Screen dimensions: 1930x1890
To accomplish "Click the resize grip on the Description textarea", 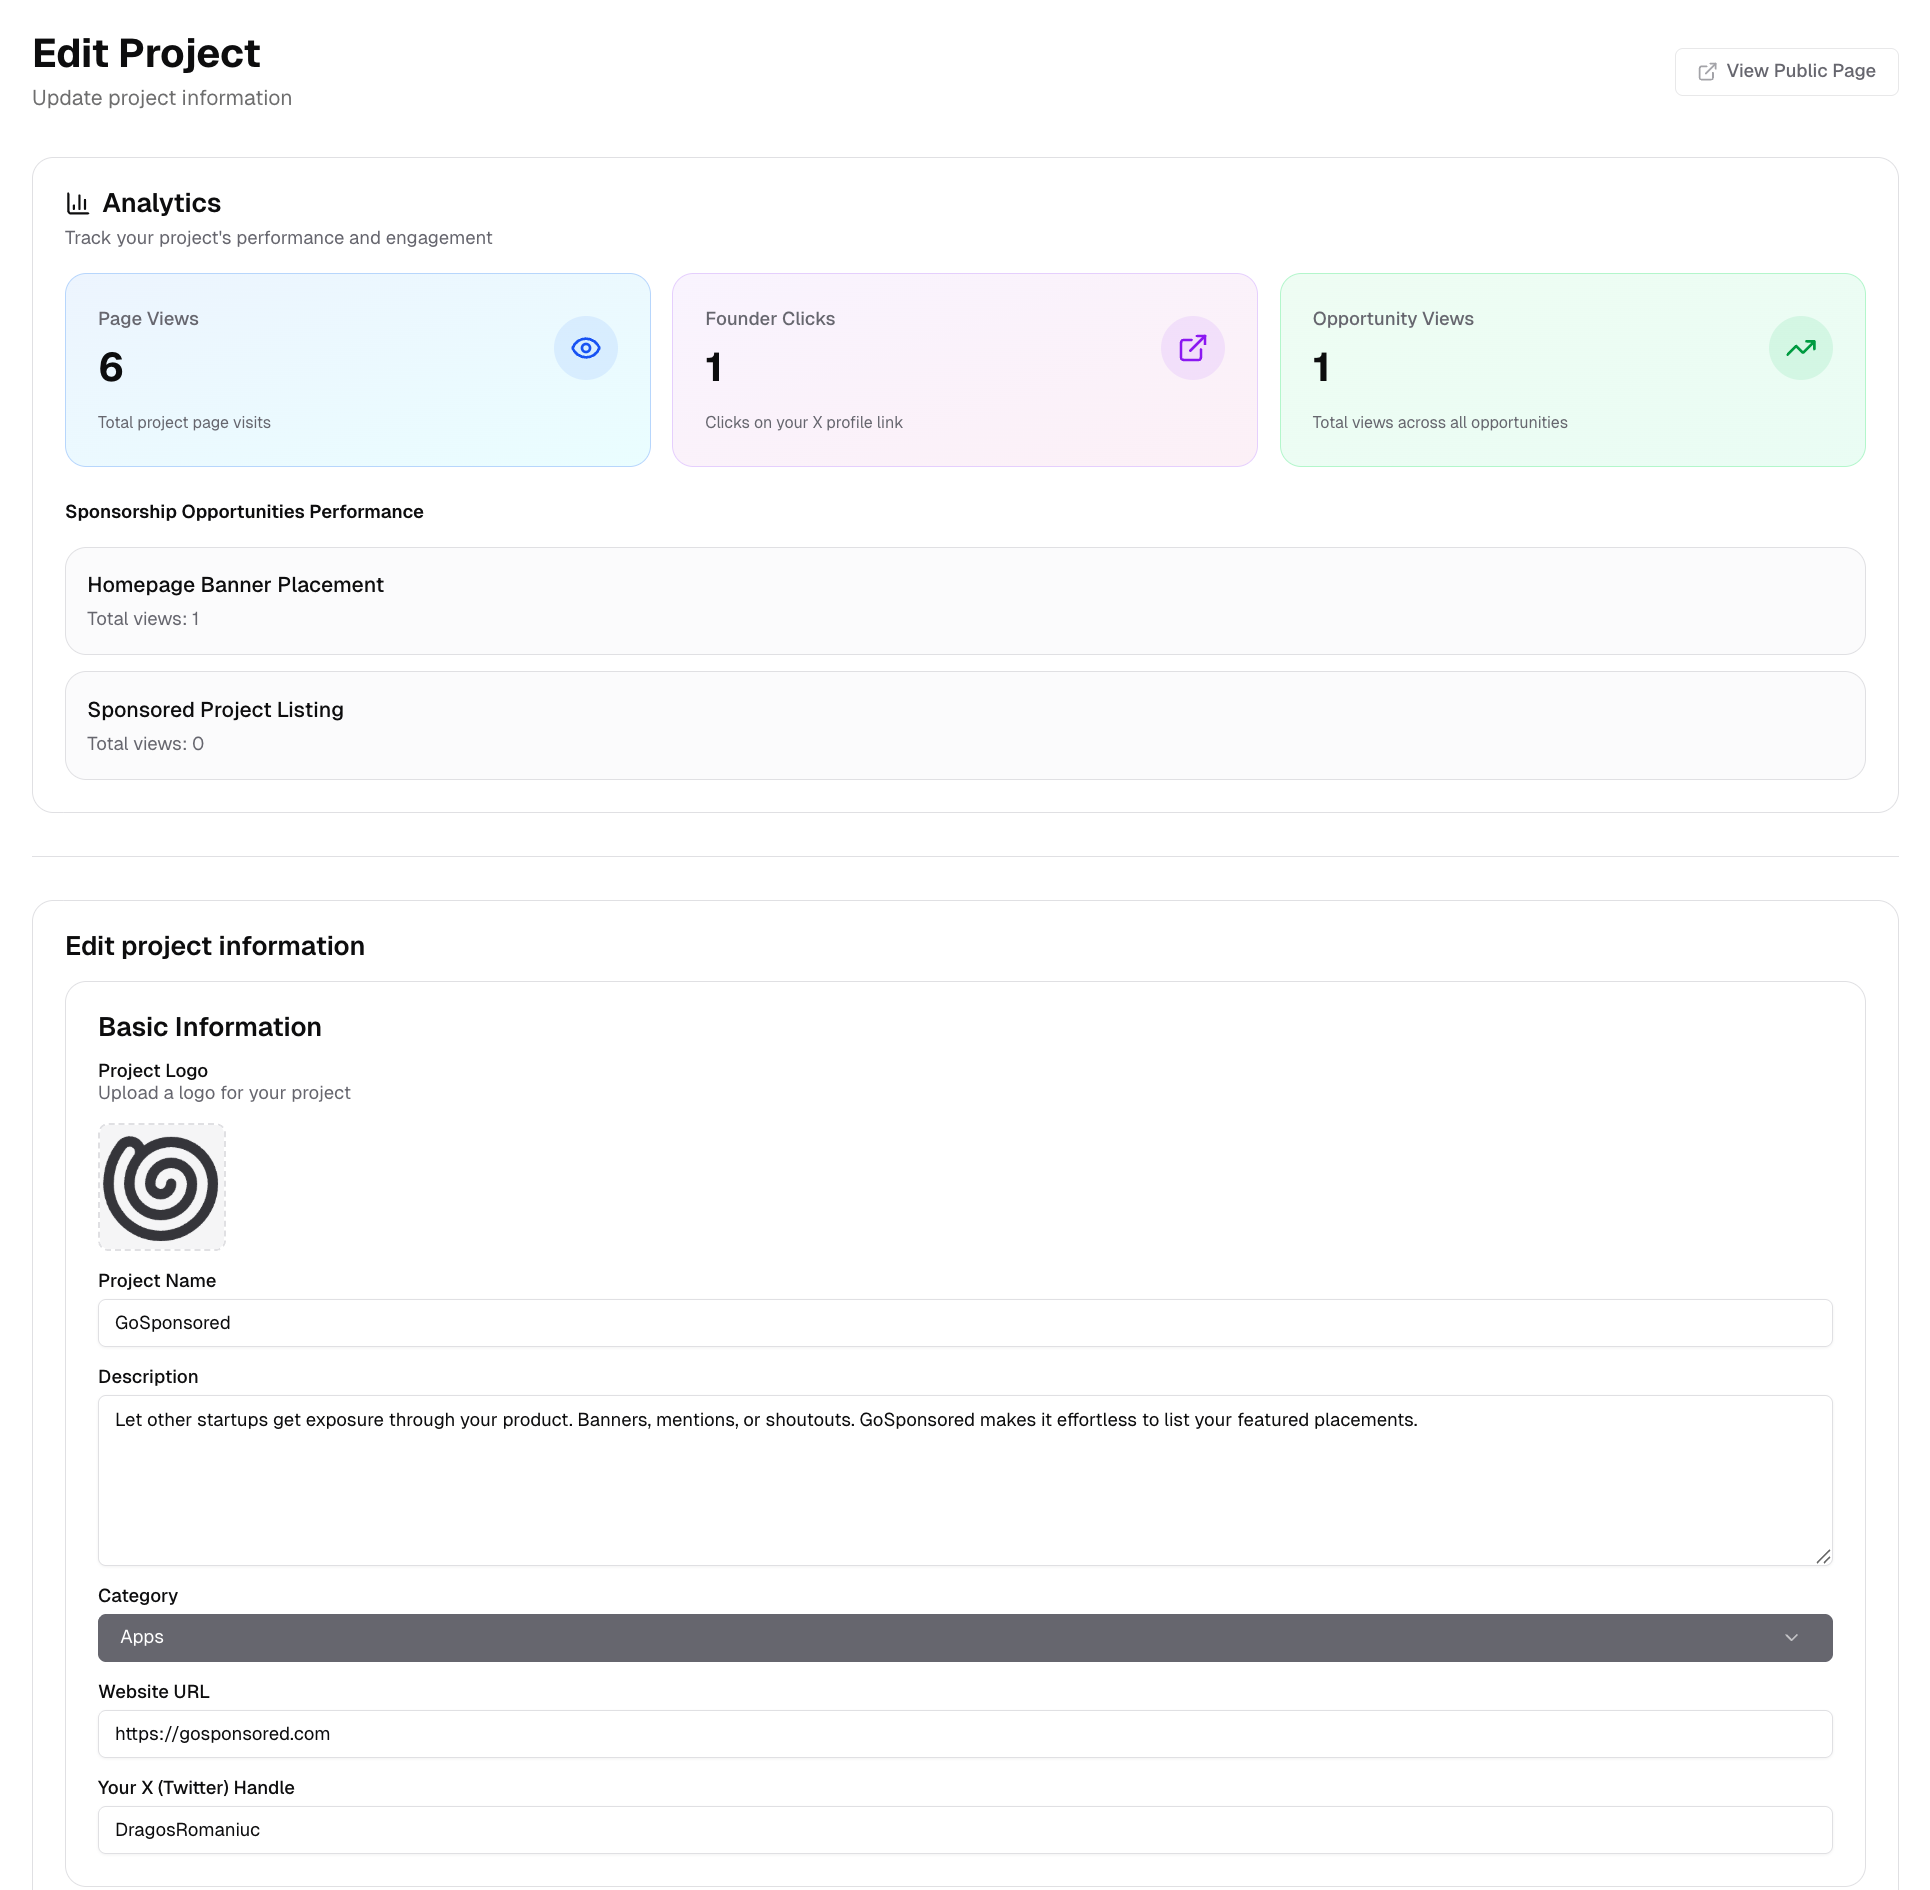I will point(1823,1557).
